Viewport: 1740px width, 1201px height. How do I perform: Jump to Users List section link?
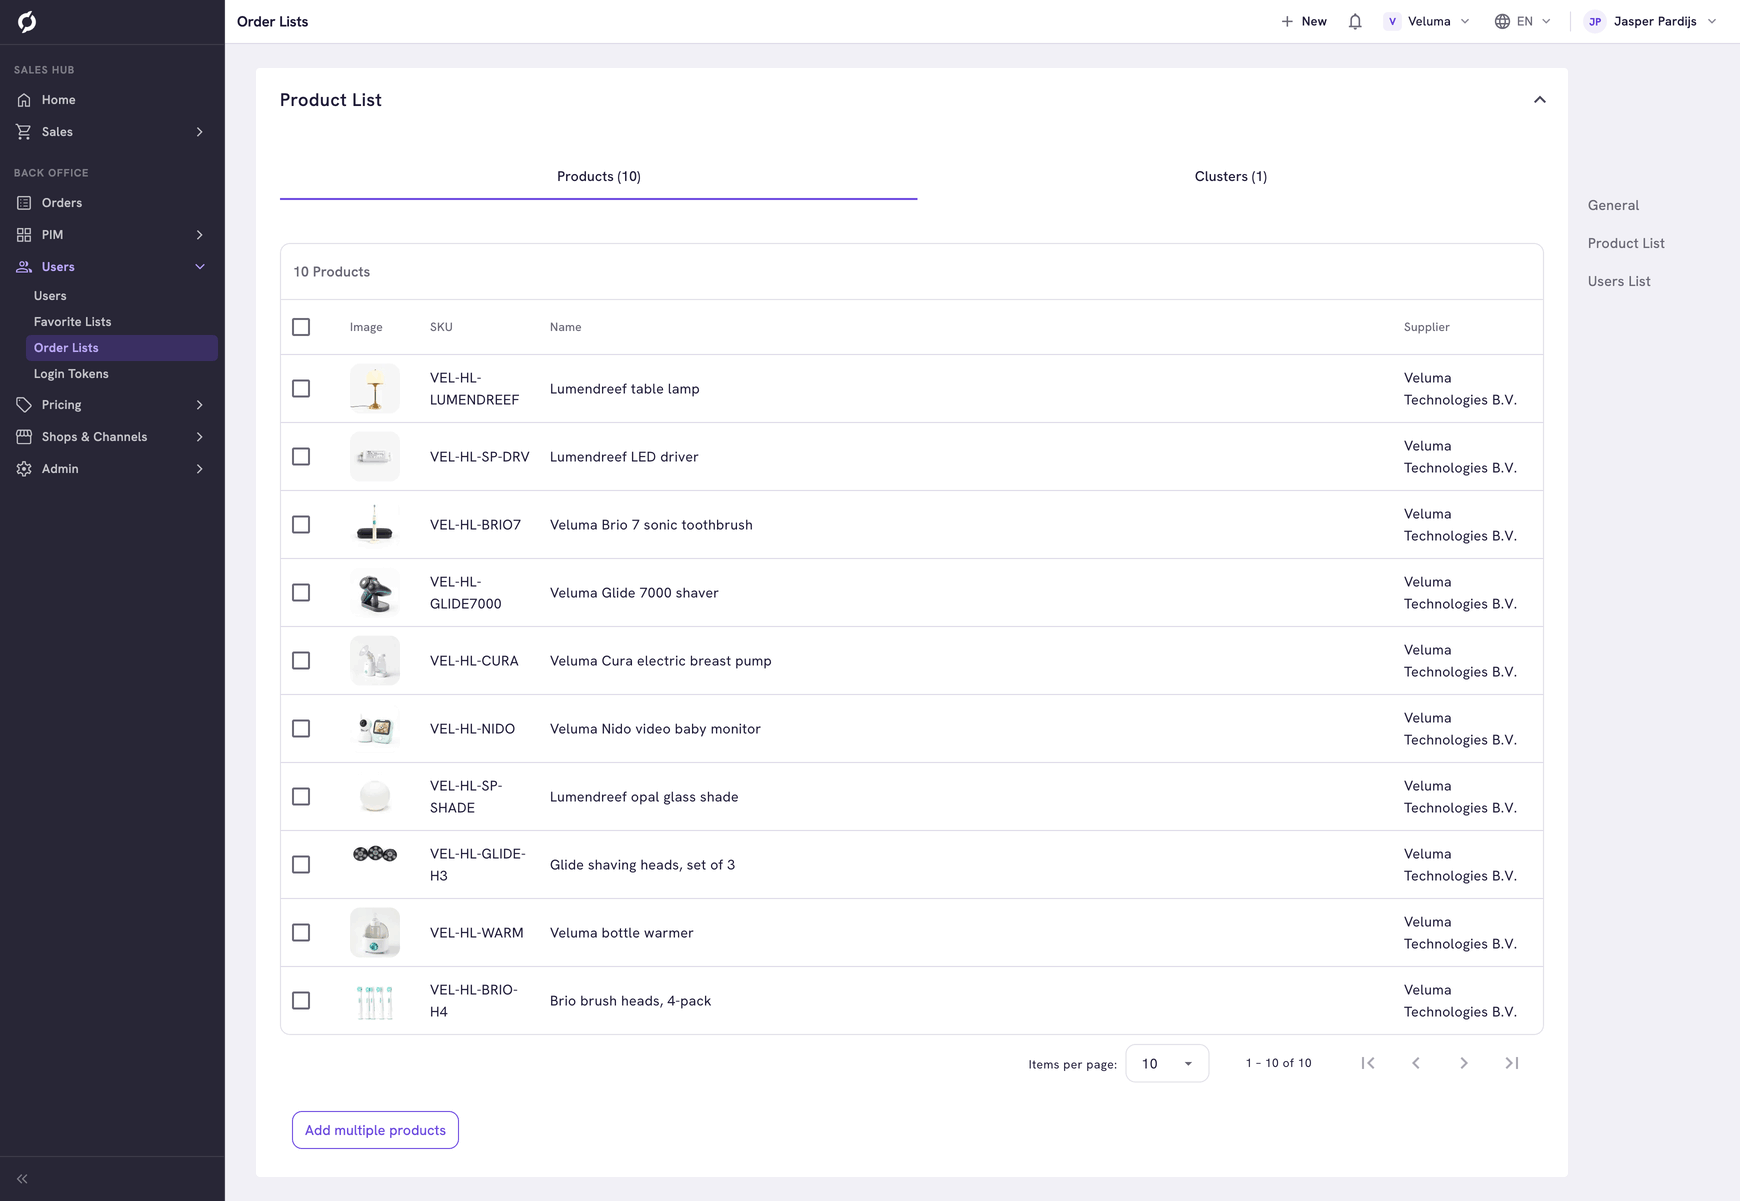click(1619, 282)
